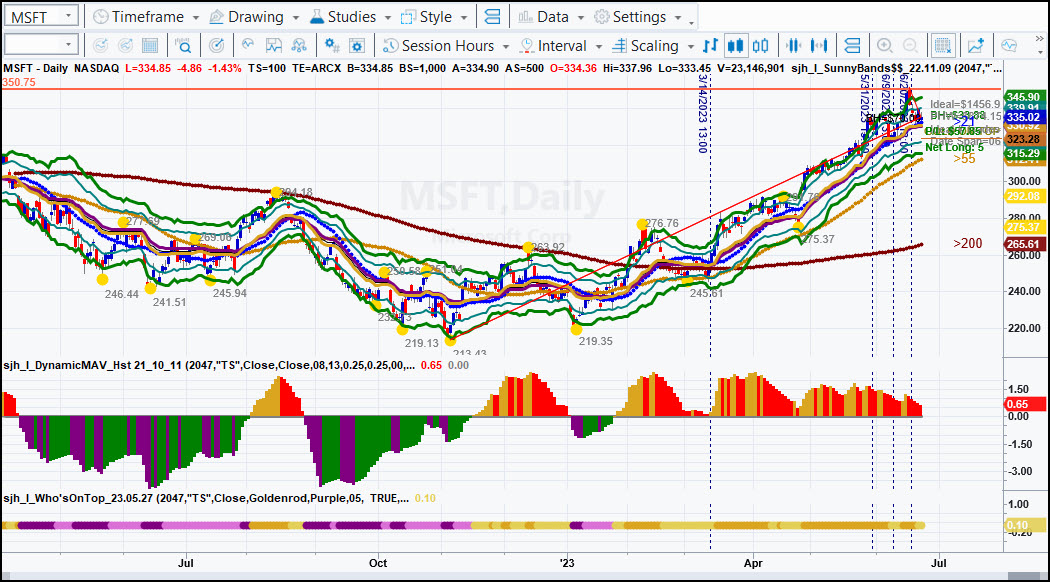Image resolution: width=1050 pixels, height=582 pixels.
Task: Expand the Interval dropdown arrow
Action: point(599,46)
